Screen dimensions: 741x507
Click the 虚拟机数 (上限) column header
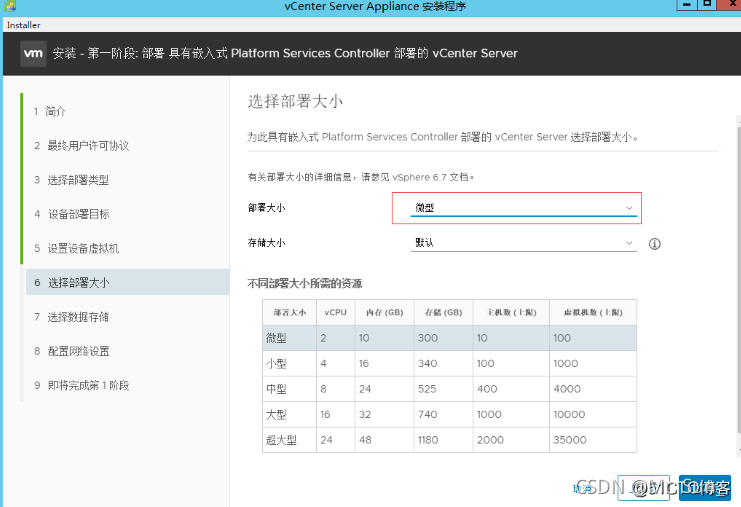(x=593, y=312)
